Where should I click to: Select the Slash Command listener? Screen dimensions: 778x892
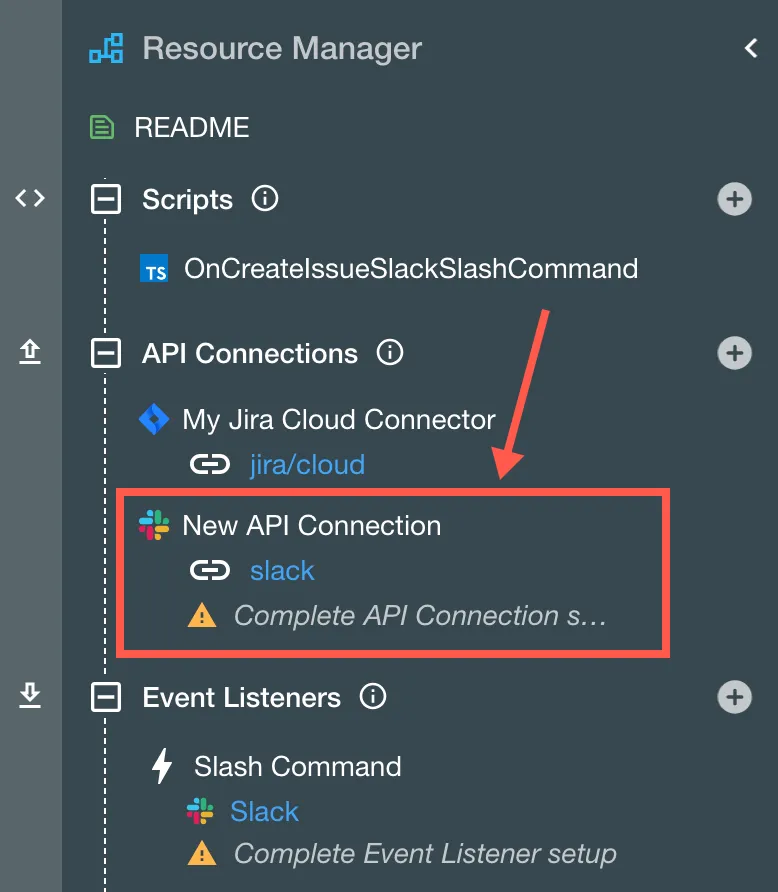(297, 766)
